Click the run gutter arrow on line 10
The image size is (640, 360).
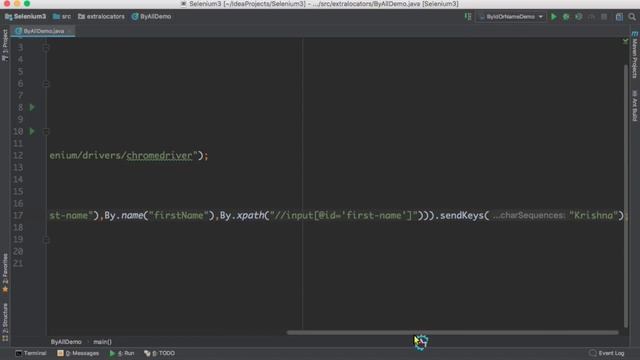[32, 131]
